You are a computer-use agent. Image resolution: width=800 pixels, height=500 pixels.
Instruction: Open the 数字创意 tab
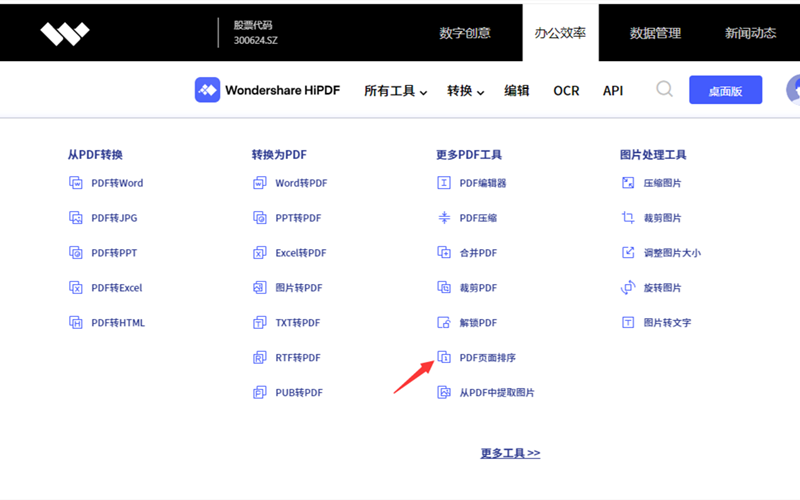465,33
